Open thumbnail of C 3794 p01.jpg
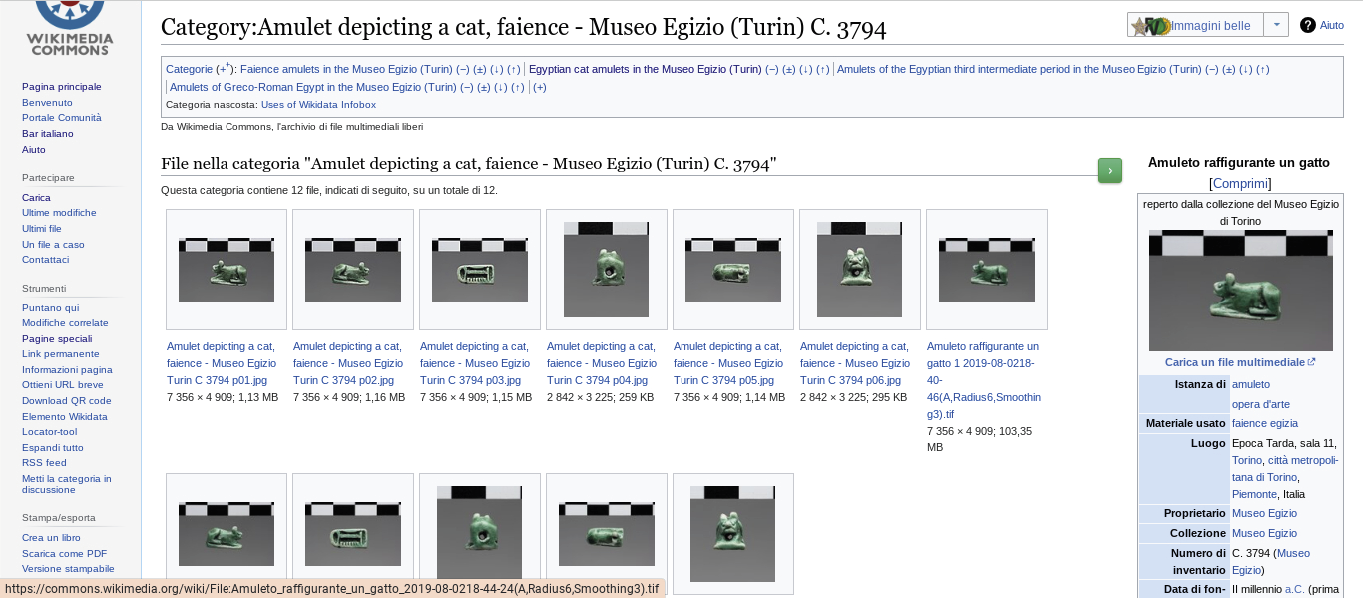The height and width of the screenshot is (598, 1363). click(226, 269)
